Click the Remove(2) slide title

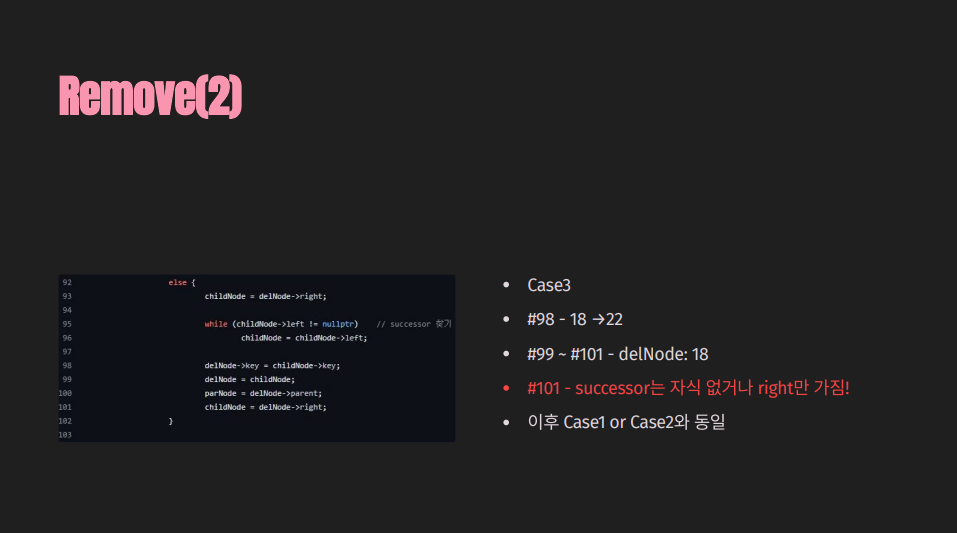point(150,96)
